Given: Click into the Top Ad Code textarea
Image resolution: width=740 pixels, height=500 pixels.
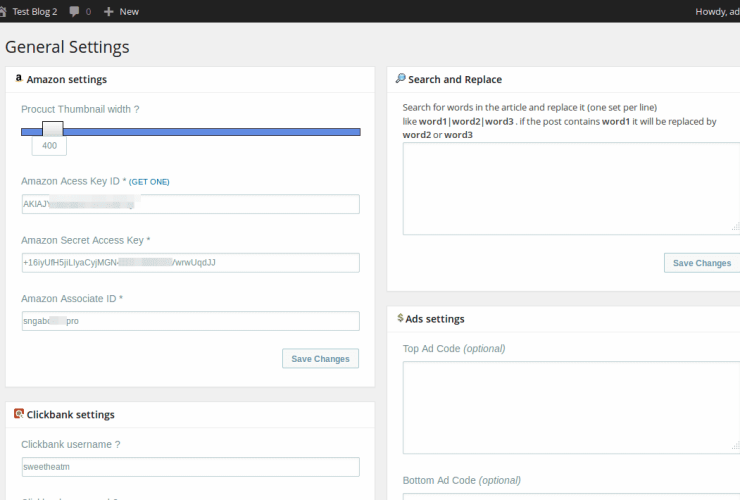Looking at the screenshot, I should pyautogui.click(x=570, y=407).
